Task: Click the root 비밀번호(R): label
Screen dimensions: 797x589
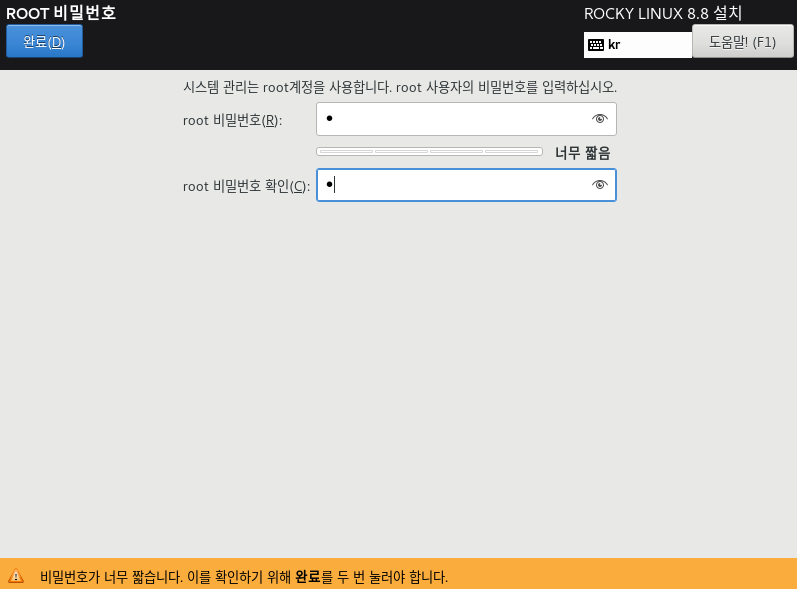Action: [232, 120]
